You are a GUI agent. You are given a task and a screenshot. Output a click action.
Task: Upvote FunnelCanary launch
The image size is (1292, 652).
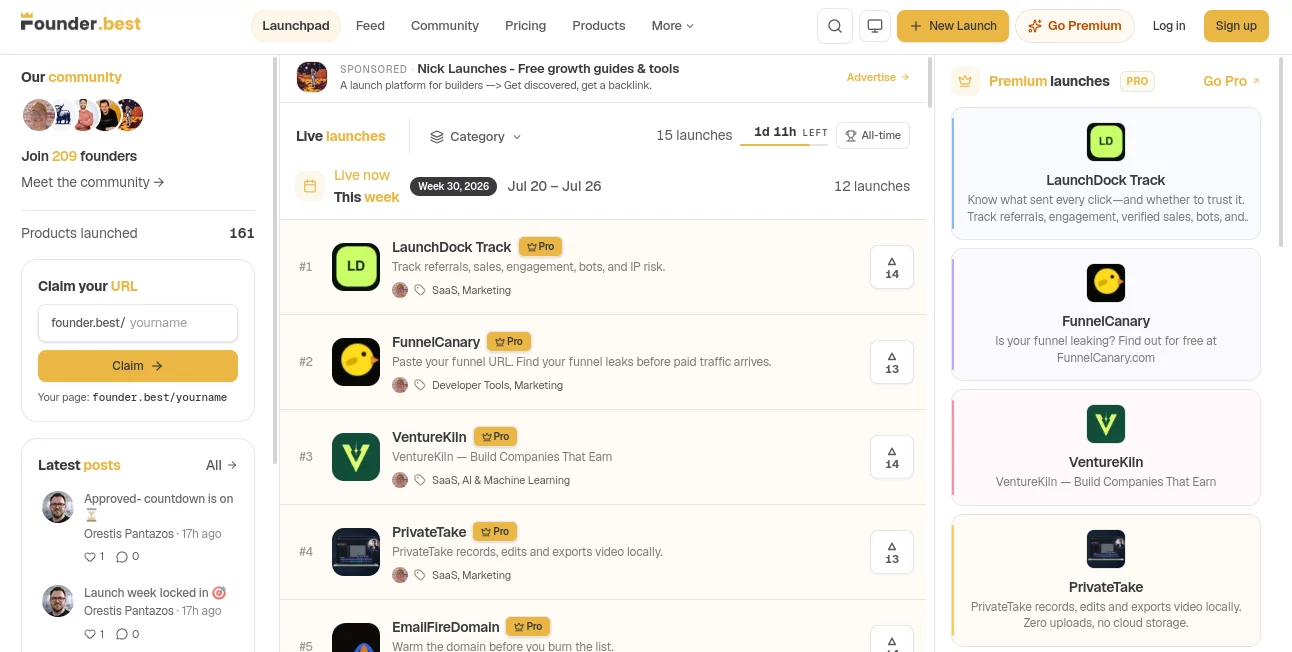tap(892, 362)
